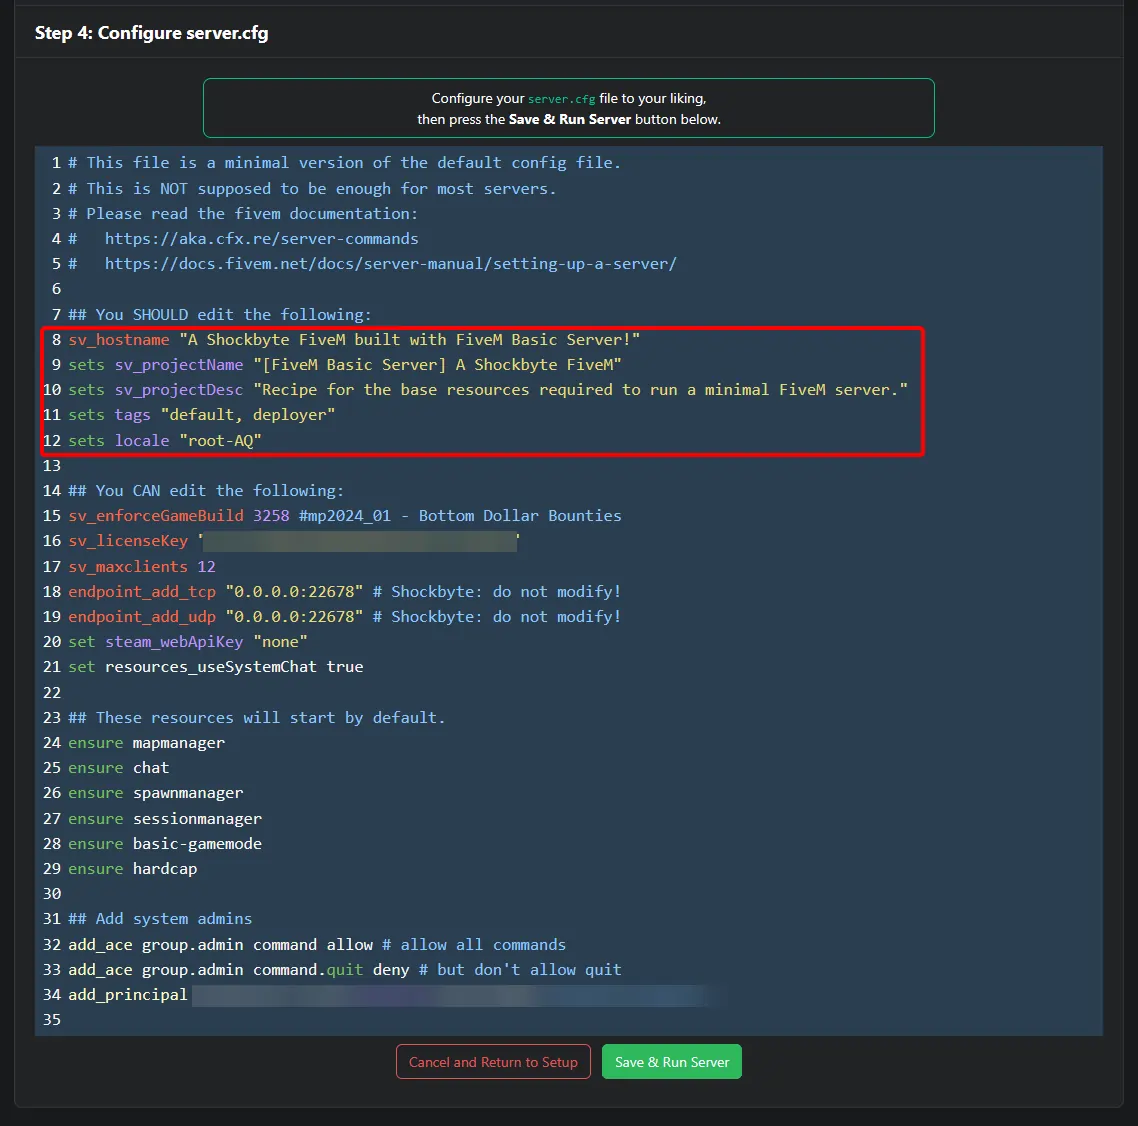This screenshot has width=1138, height=1126.
Task: Click the green server.cfg code label in the banner
Action: (561, 99)
